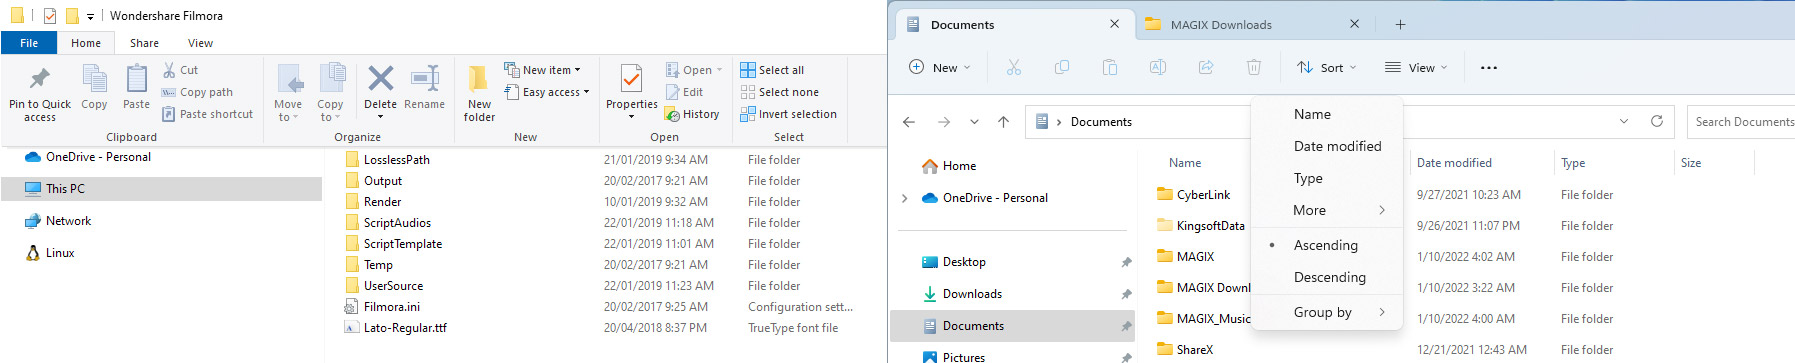Select Descending sort order

pos(1327,277)
